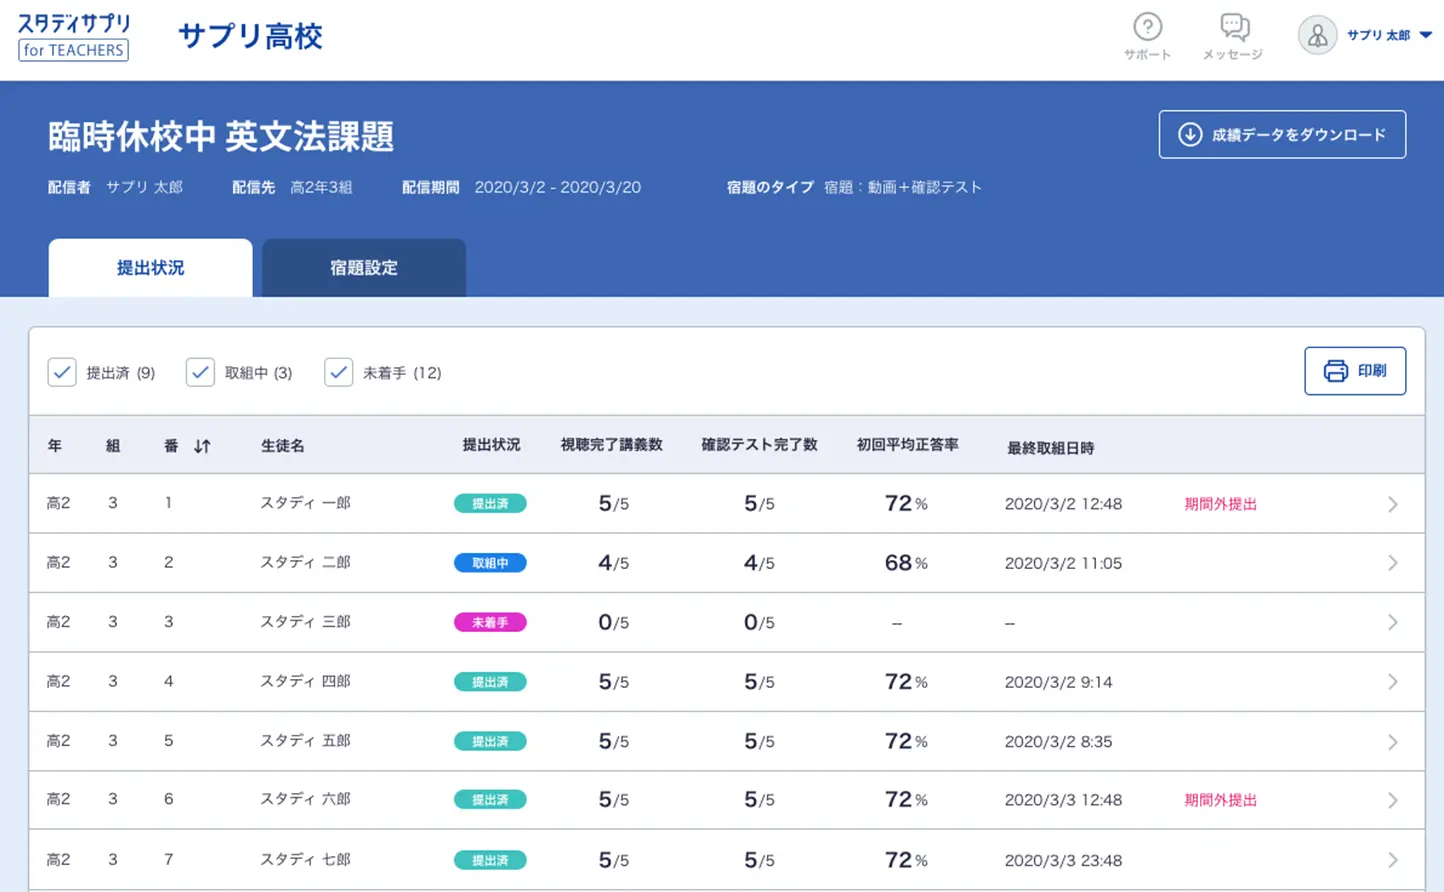Click the 配信期間 2020/3/2 - 2020/3/20 text
The width and height of the screenshot is (1444, 892).
[521, 187]
